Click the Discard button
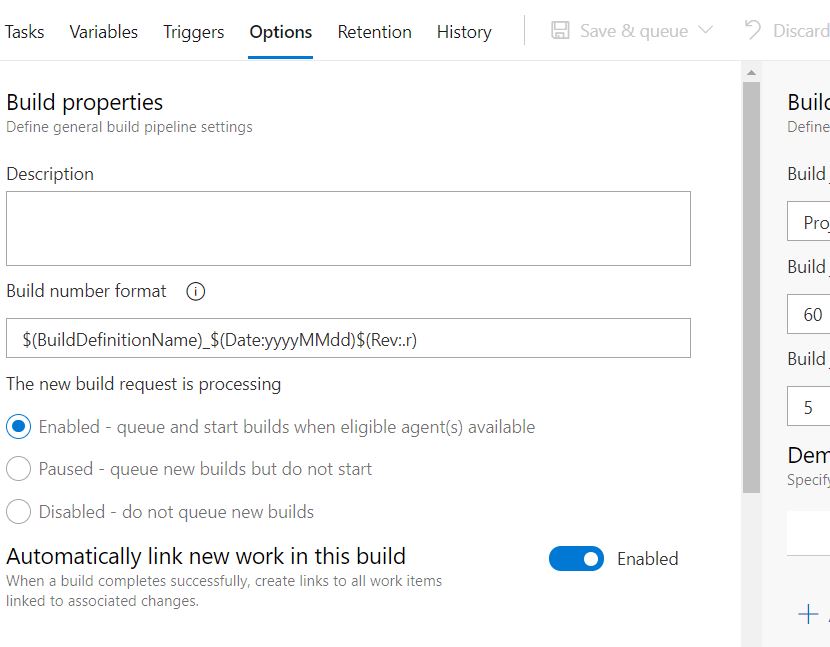The image size is (830, 647). [797, 31]
